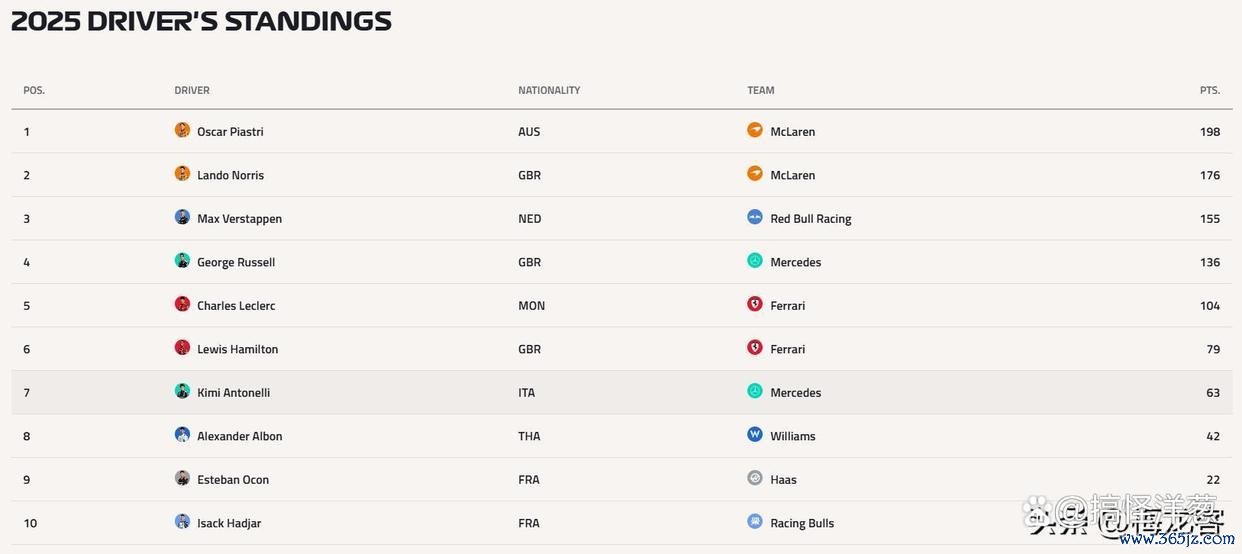This screenshot has width=1242, height=554.
Task: Click the Racing Bulls team logo
Action: point(755,522)
